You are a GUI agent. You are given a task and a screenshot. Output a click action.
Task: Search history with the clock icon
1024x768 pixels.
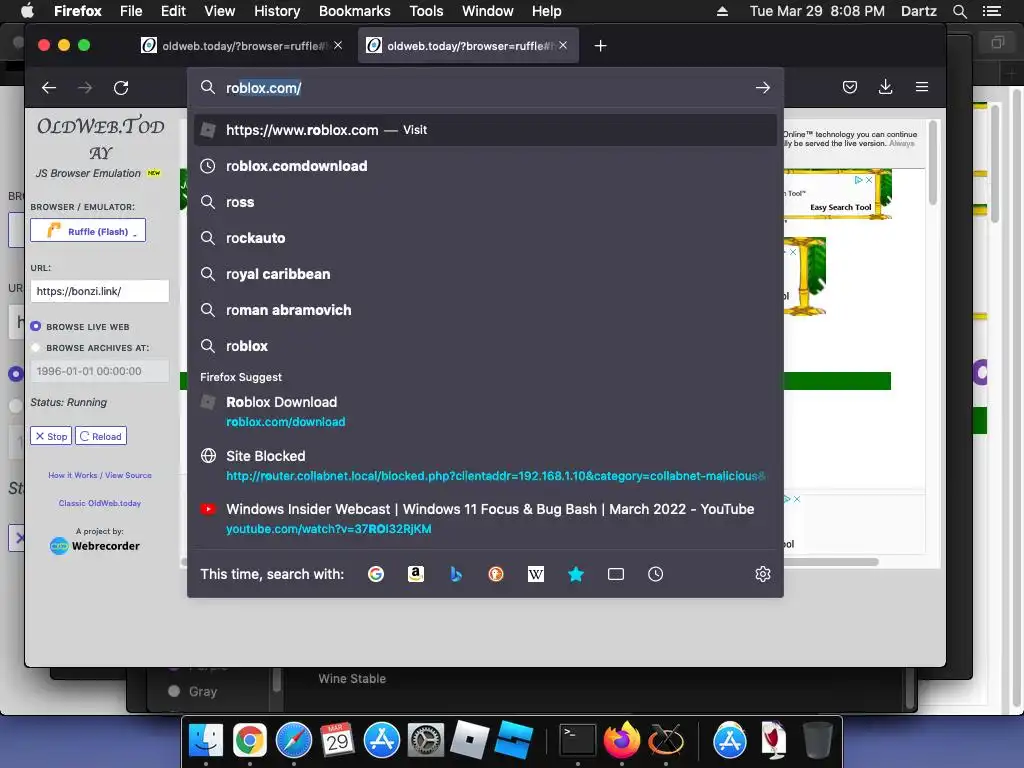[656, 574]
